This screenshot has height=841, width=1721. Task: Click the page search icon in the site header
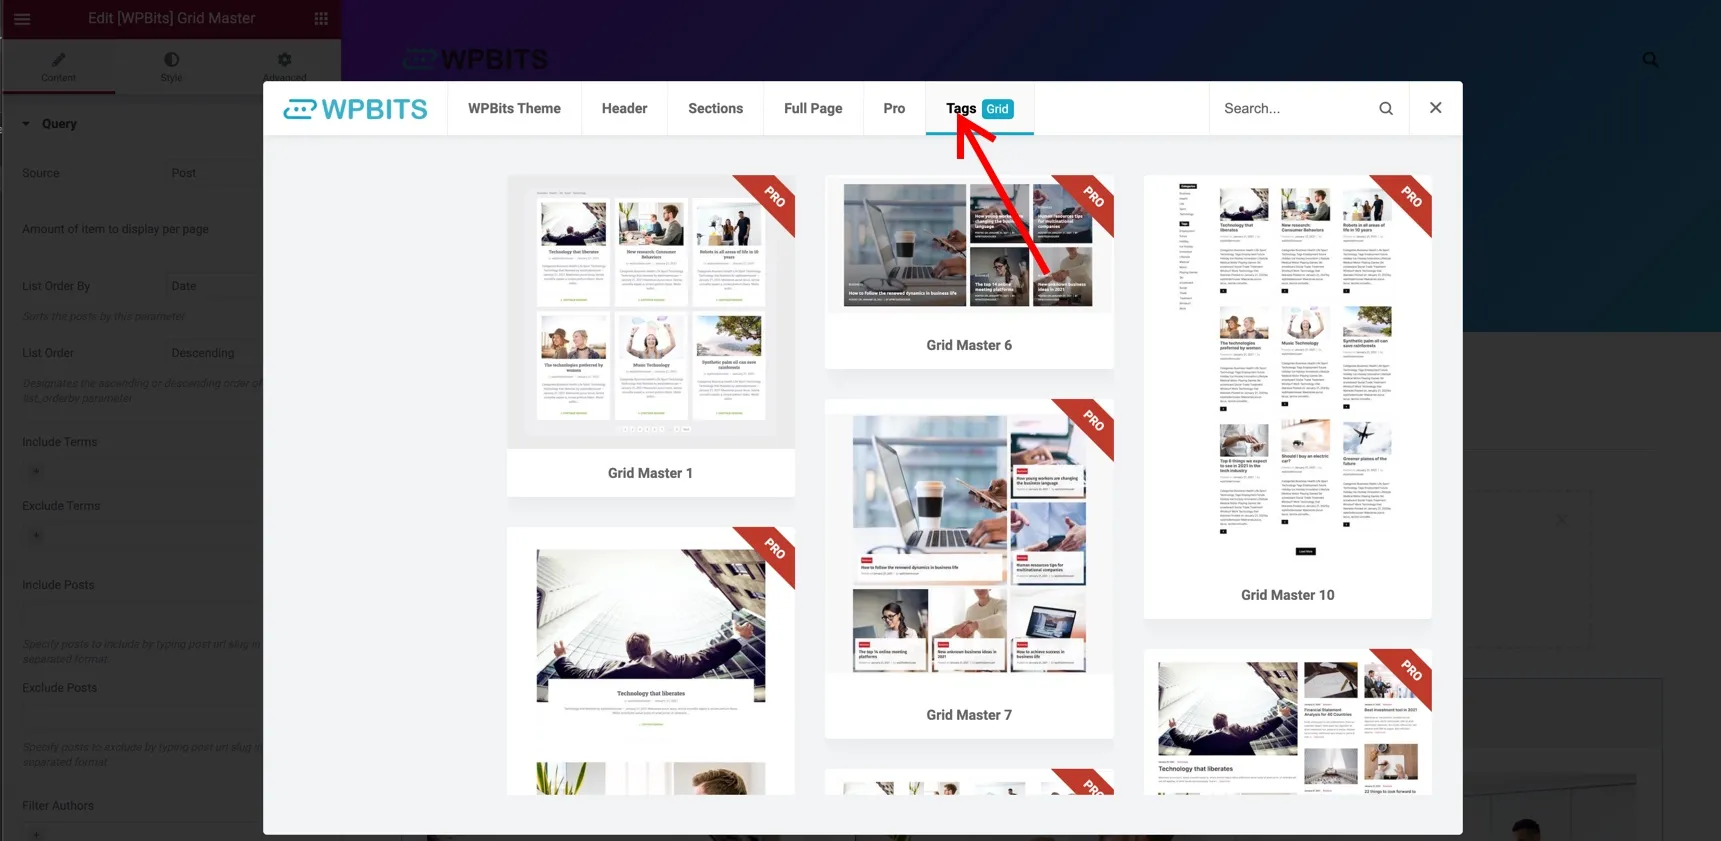pos(1650,60)
